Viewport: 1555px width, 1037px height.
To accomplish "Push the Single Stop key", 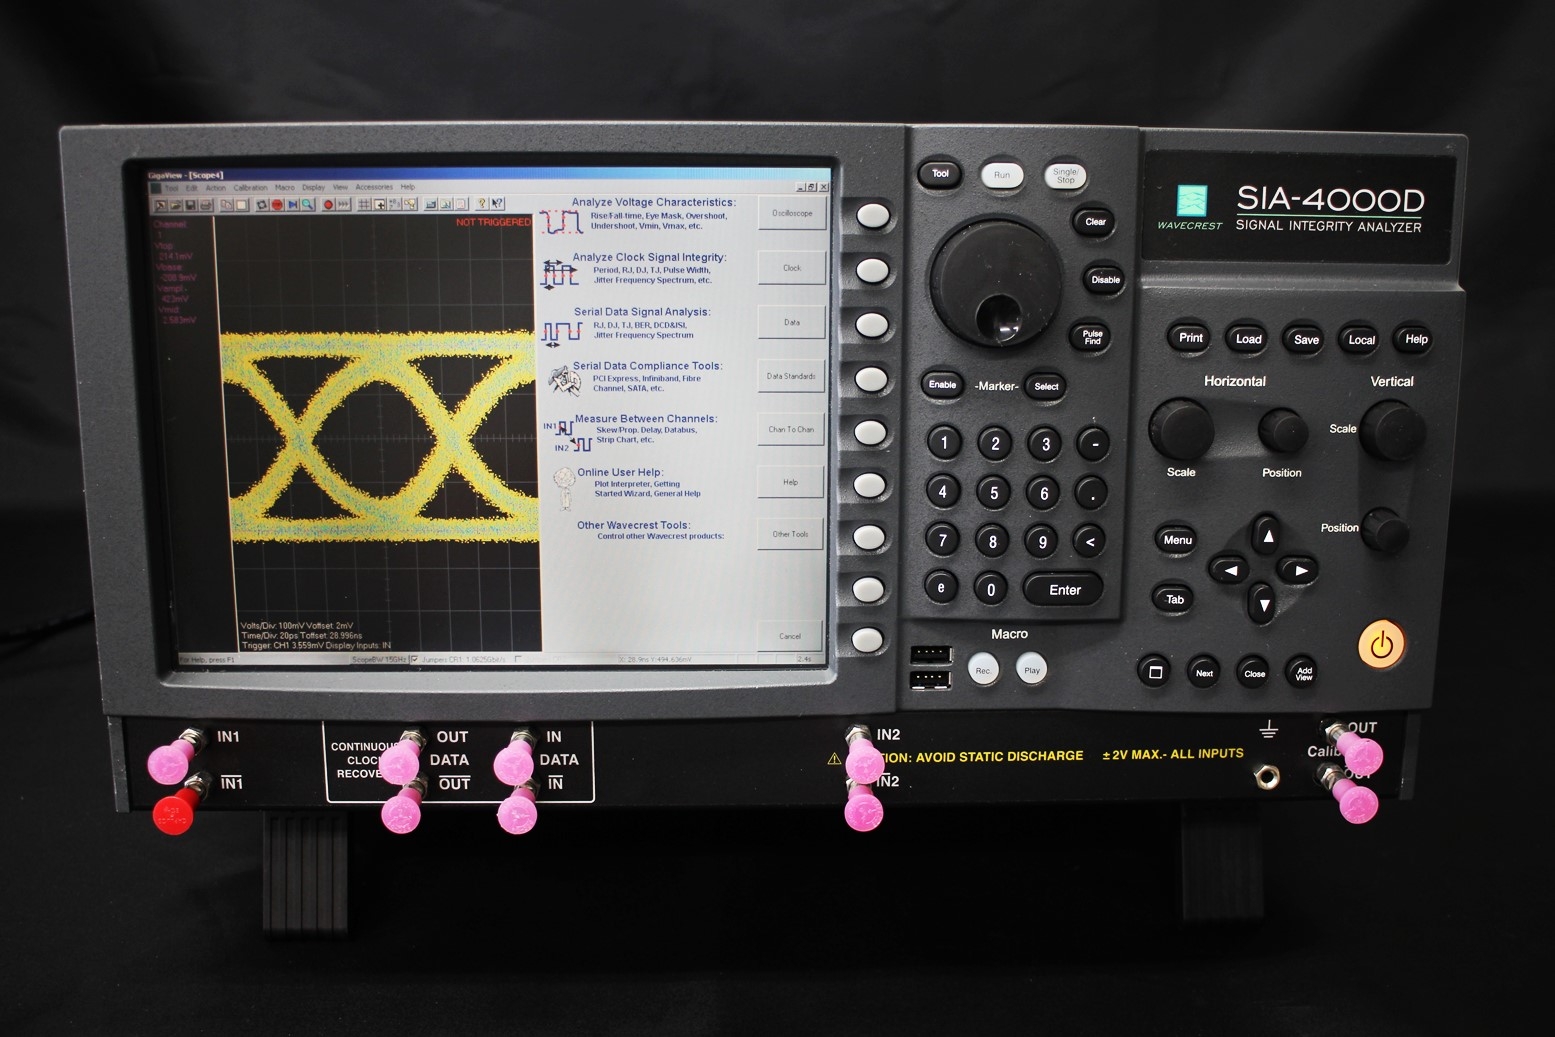I will (x=1065, y=176).
